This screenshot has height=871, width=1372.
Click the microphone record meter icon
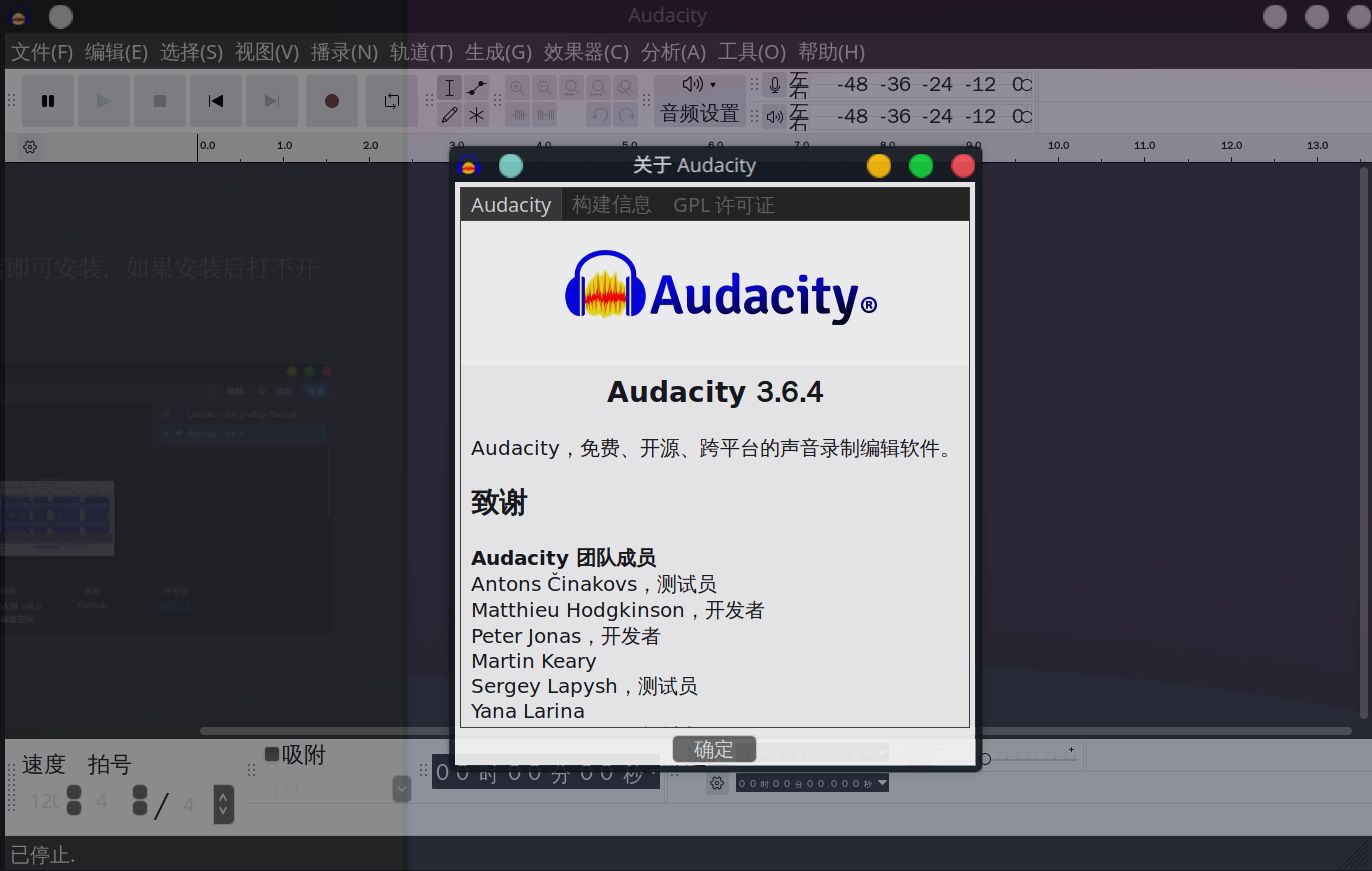(775, 86)
